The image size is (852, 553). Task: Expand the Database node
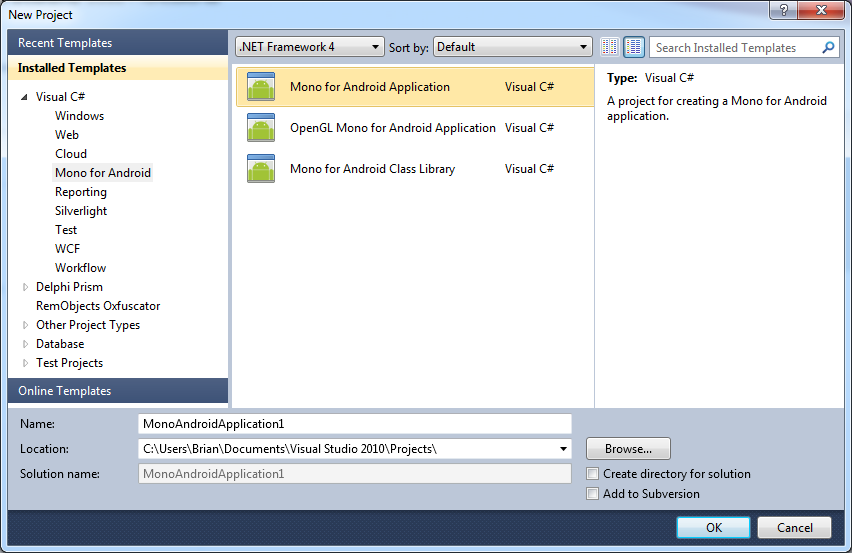[x=25, y=344]
